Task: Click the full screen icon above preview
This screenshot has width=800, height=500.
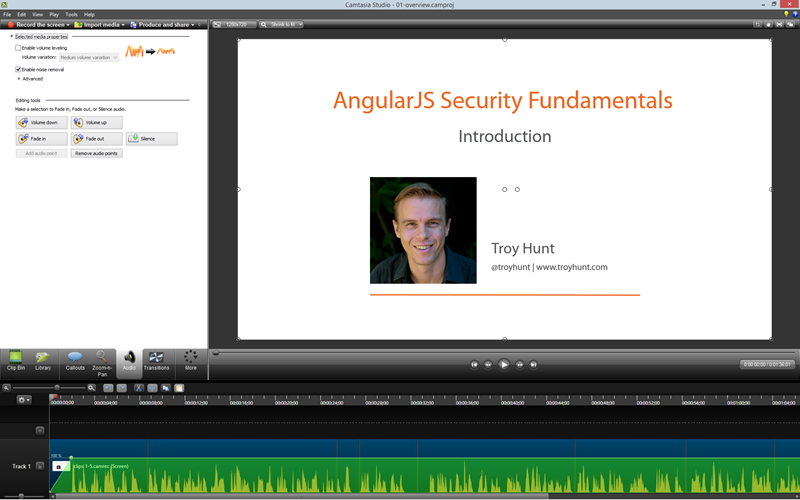Action: (779, 24)
